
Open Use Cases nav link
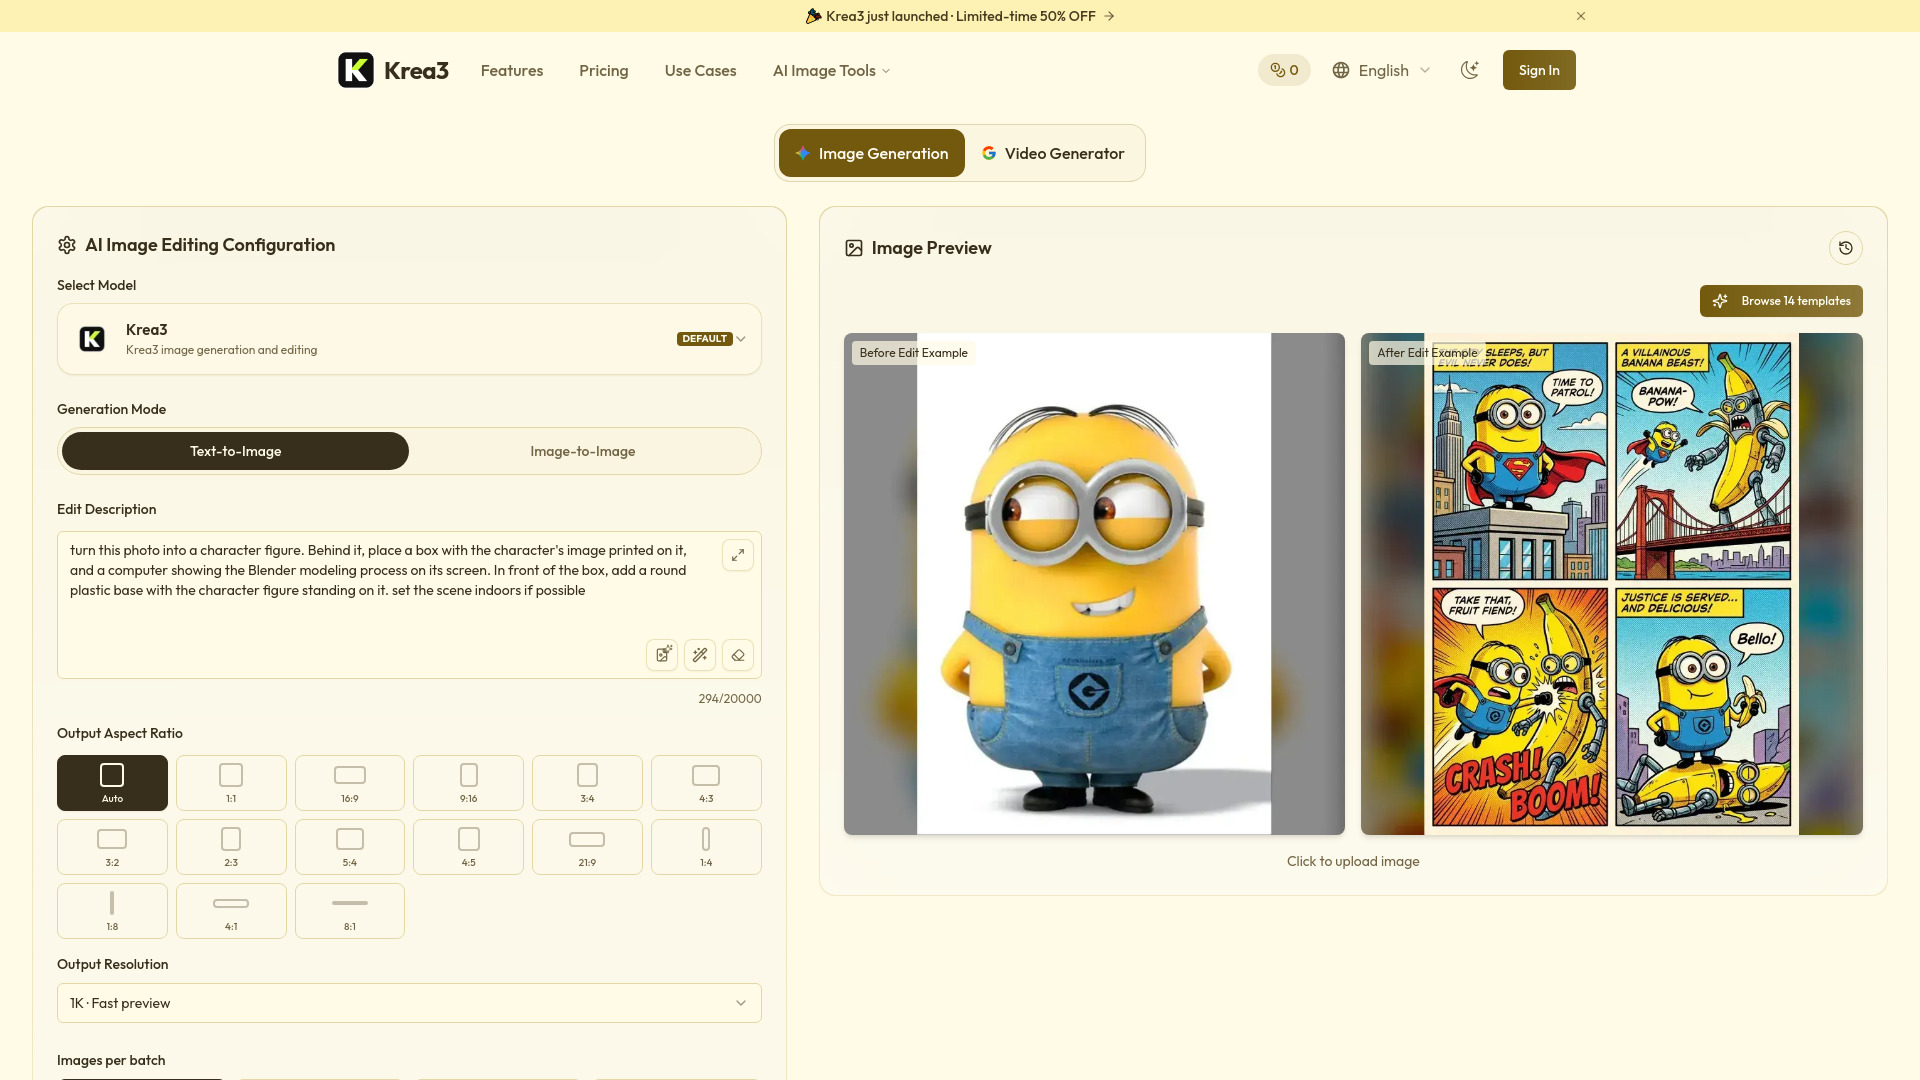click(700, 71)
